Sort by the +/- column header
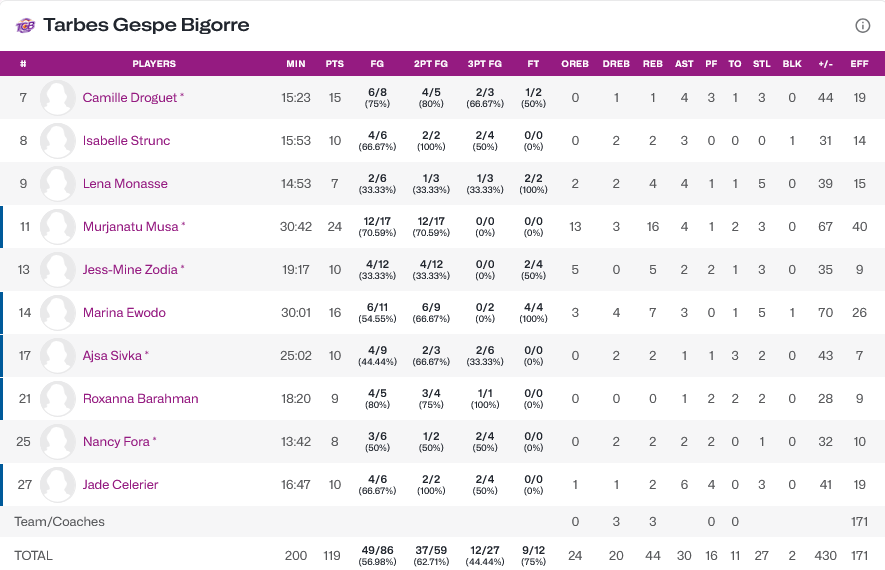 (825, 64)
